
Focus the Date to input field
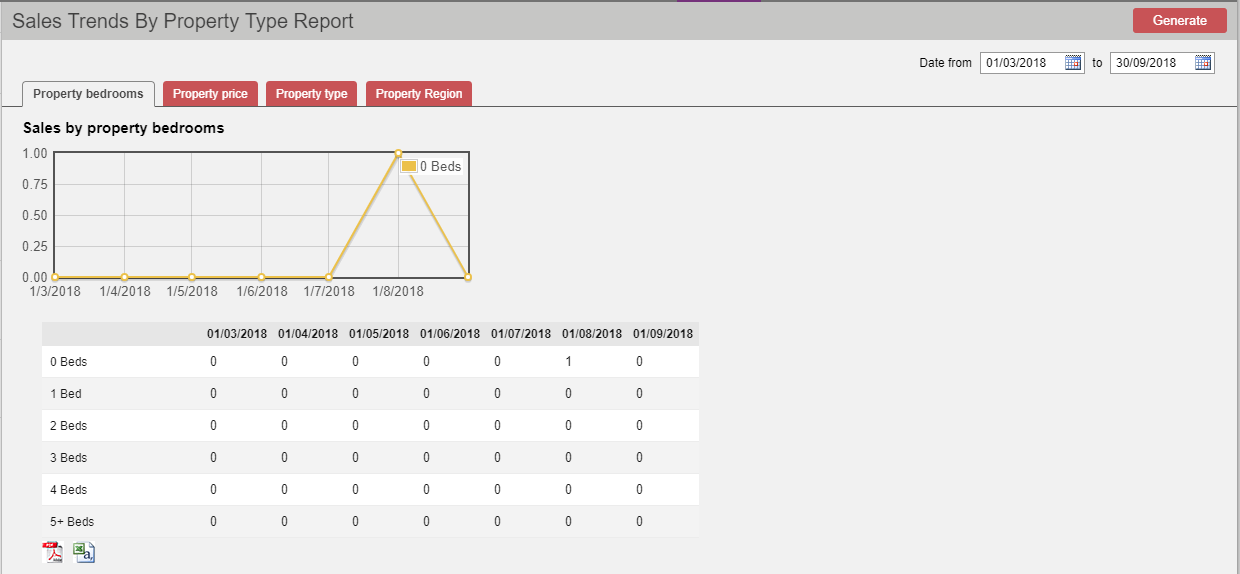click(x=1162, y=62)
